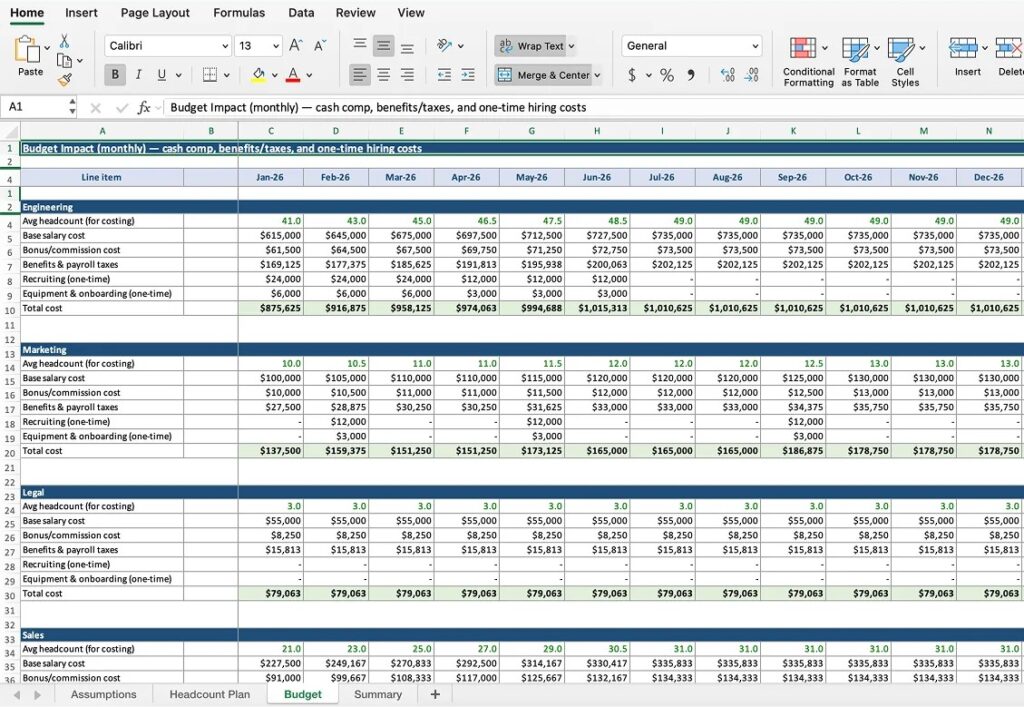This screenshot has height=707, width=1024.
Task: Click the Increase Font Size icon
Action: [296, 46]
